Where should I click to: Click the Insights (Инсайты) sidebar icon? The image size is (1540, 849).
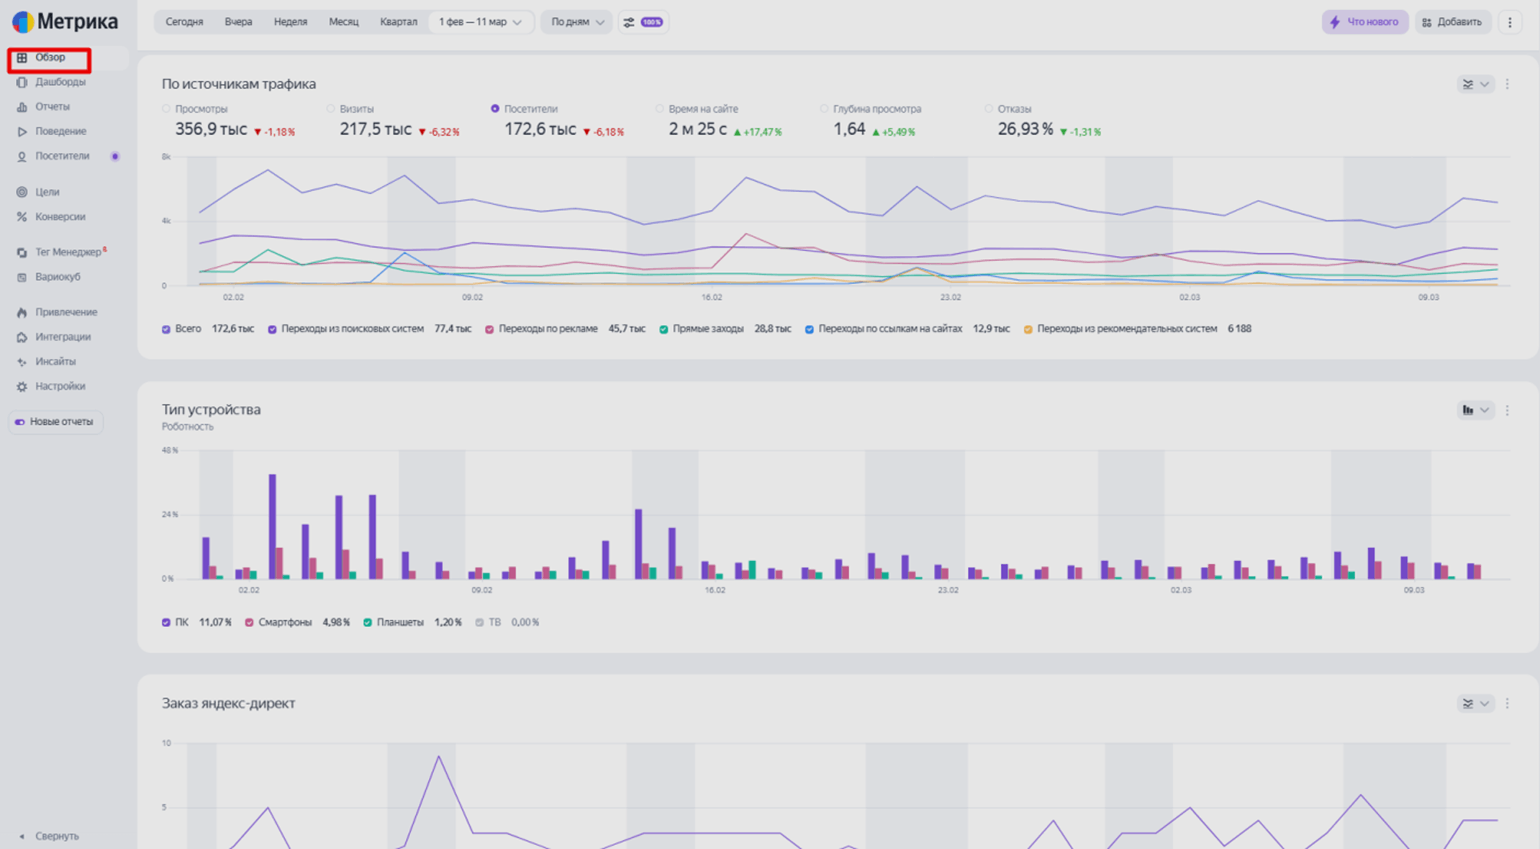tap(22, 362)
